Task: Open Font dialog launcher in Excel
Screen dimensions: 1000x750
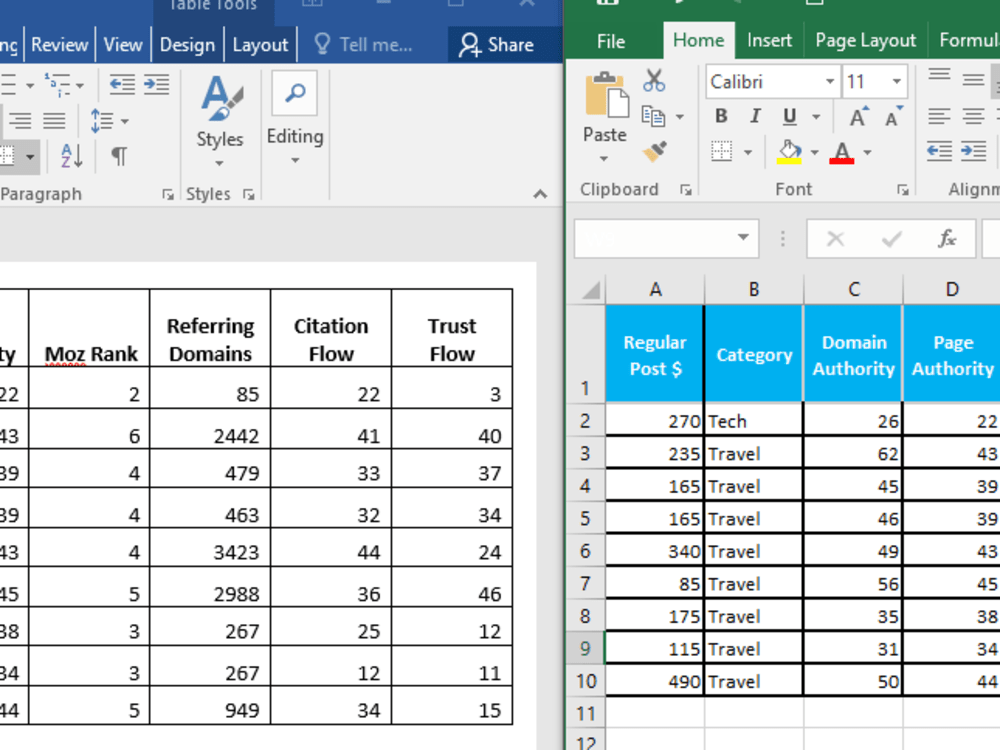Action: click(x=902, y=189)
